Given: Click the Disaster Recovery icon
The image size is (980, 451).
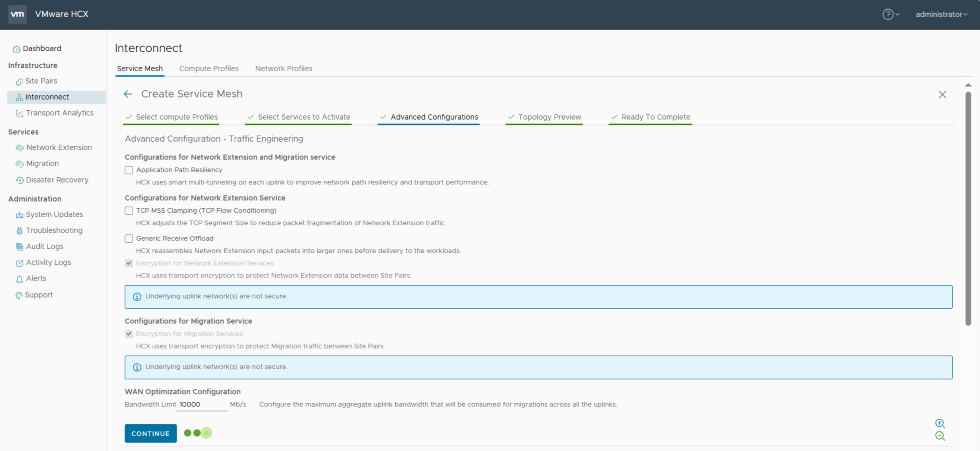Looking at the screenshot, I should [x=19, y=180].
